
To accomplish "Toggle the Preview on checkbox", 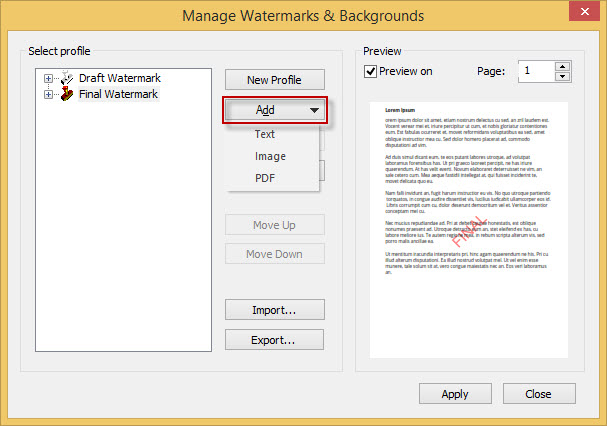I will [x=370, y=71].
